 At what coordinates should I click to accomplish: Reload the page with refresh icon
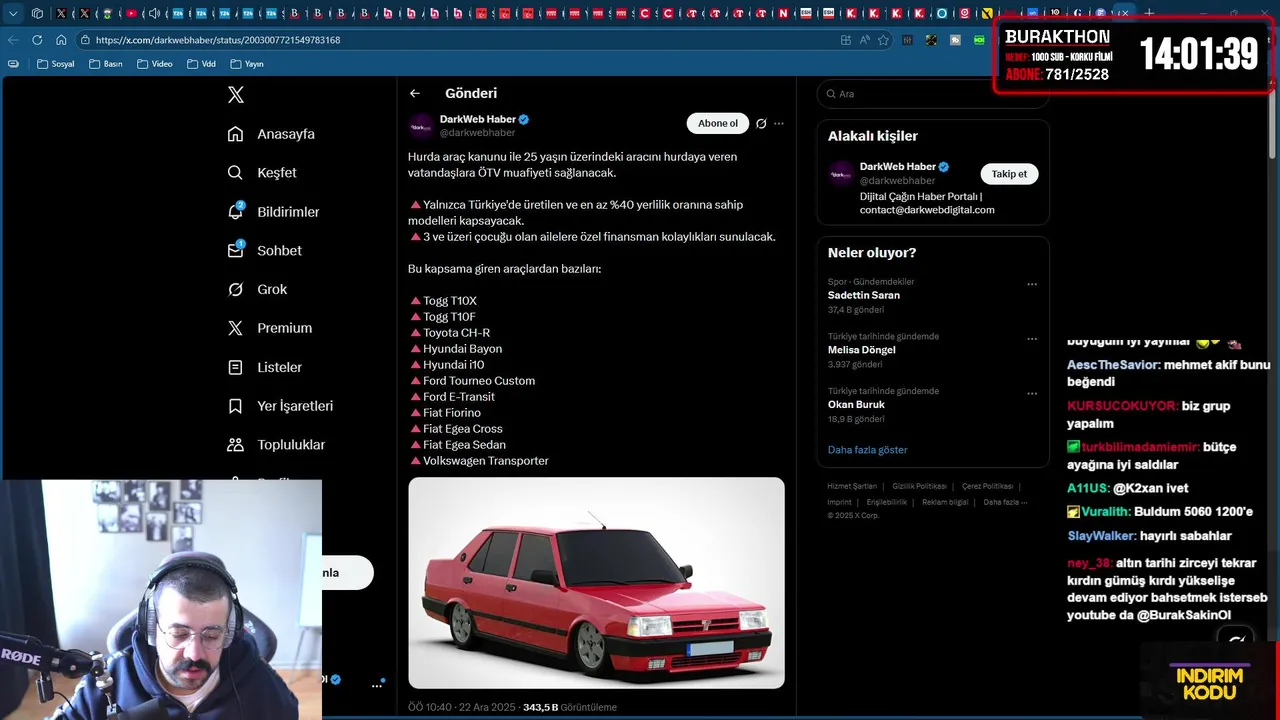37,40
